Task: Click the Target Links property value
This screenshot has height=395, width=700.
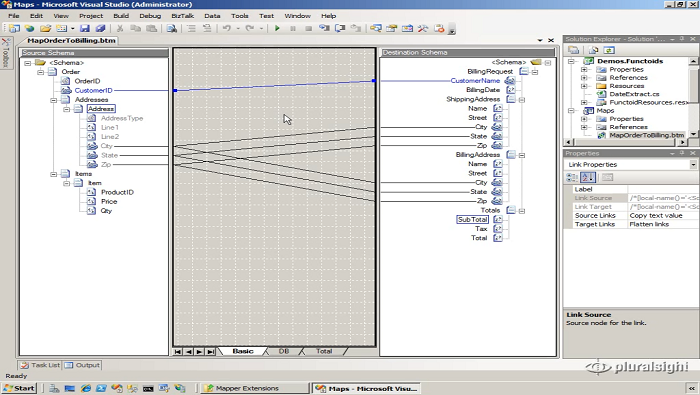Action: 663,225
